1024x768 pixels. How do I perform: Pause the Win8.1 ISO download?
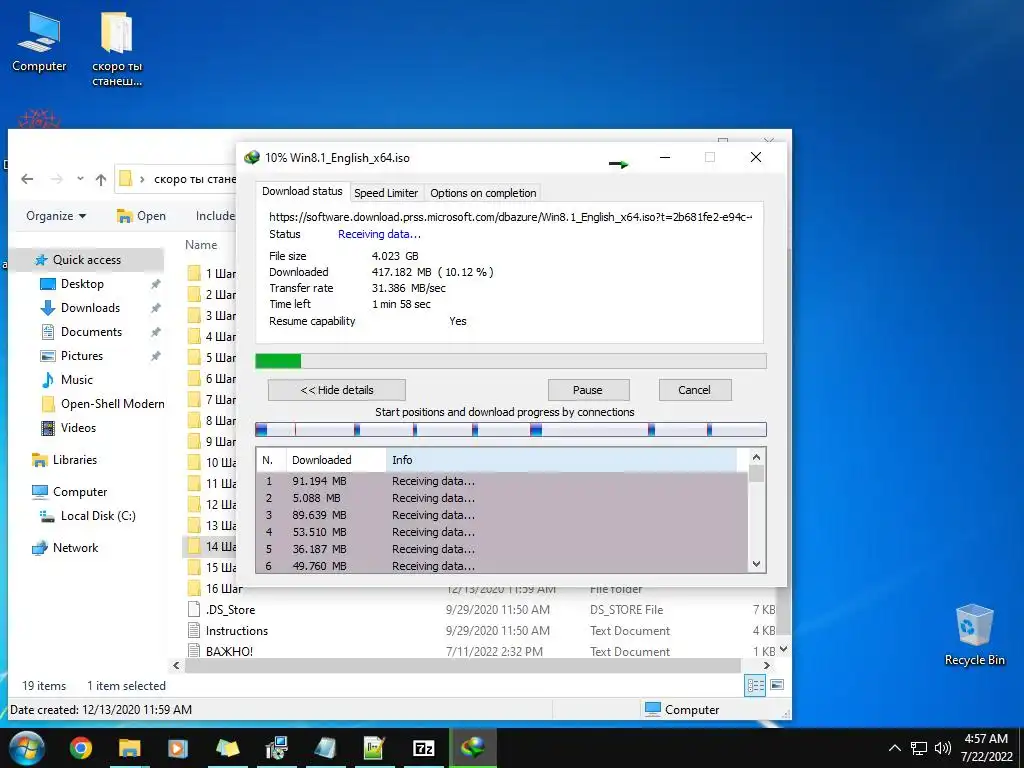(588, 390)
